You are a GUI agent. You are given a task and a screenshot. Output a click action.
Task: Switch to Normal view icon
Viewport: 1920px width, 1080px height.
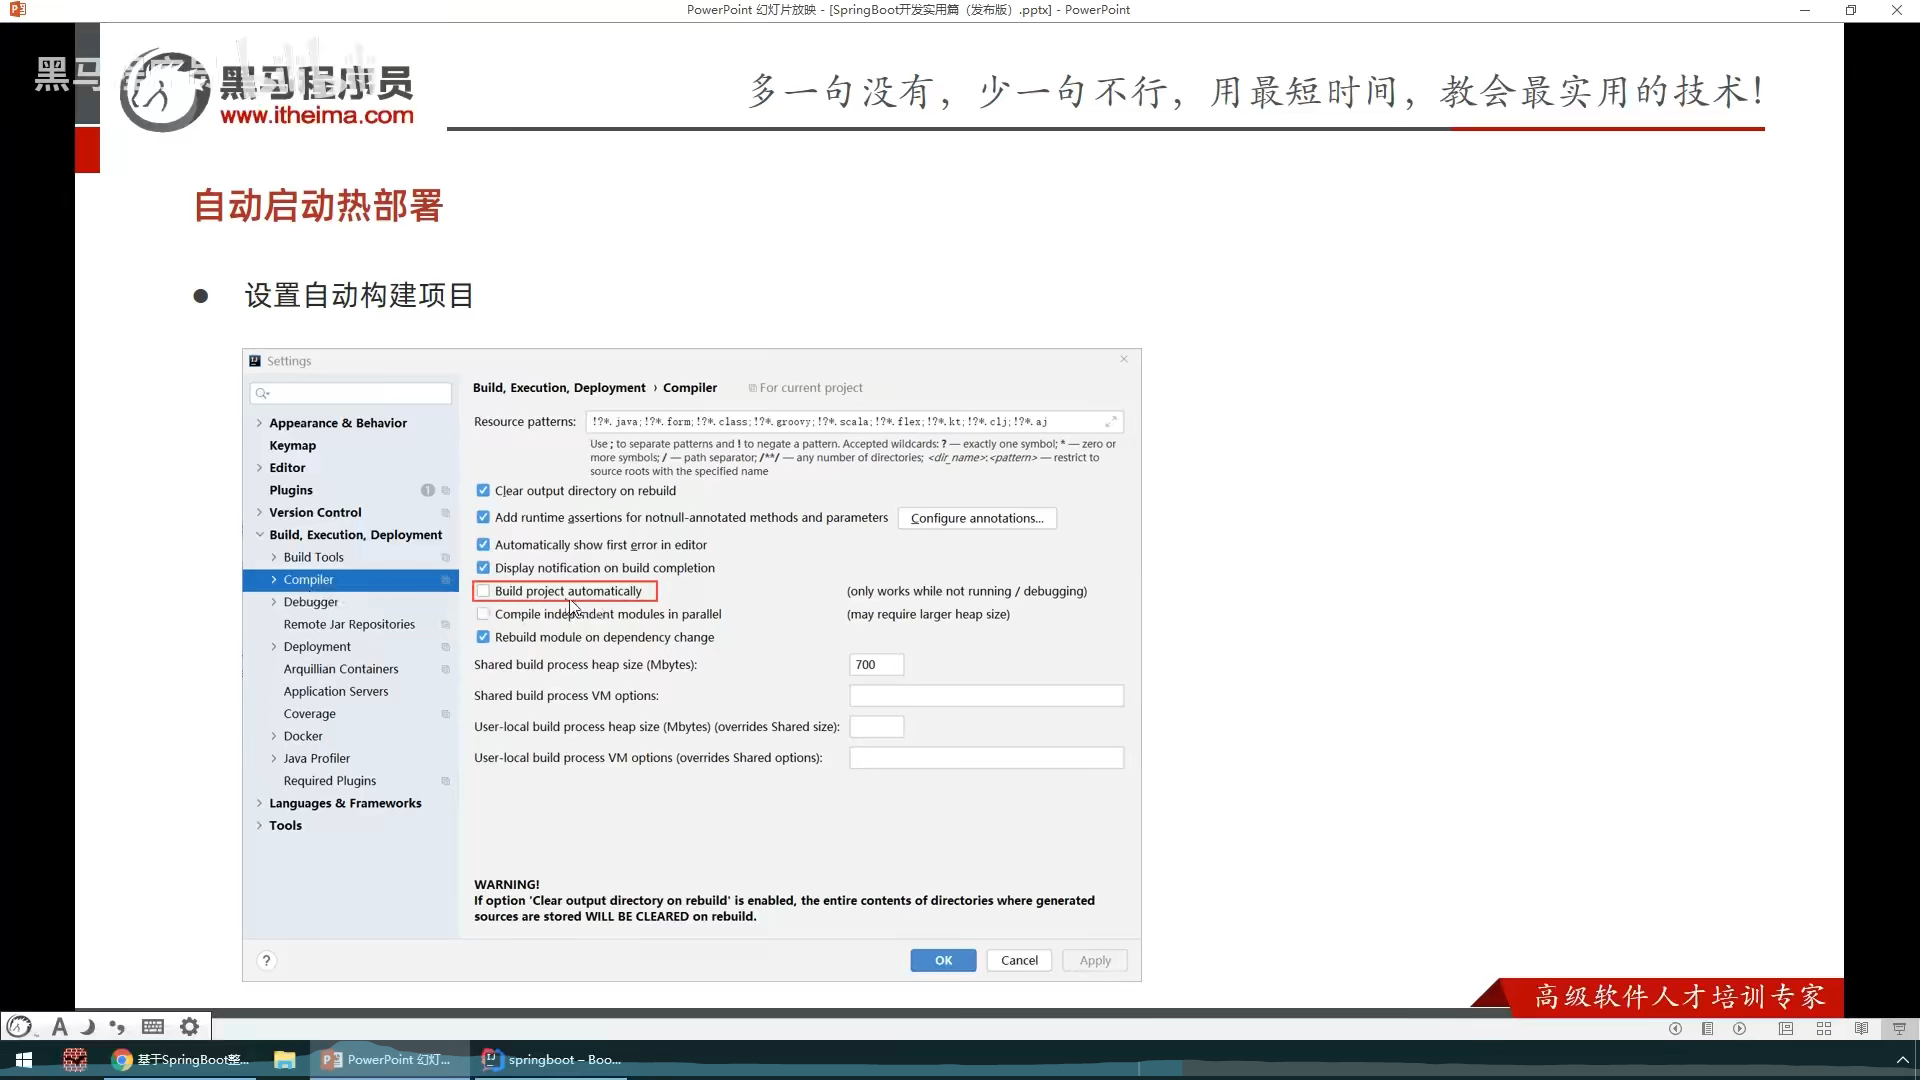tap(1786, 1028)
